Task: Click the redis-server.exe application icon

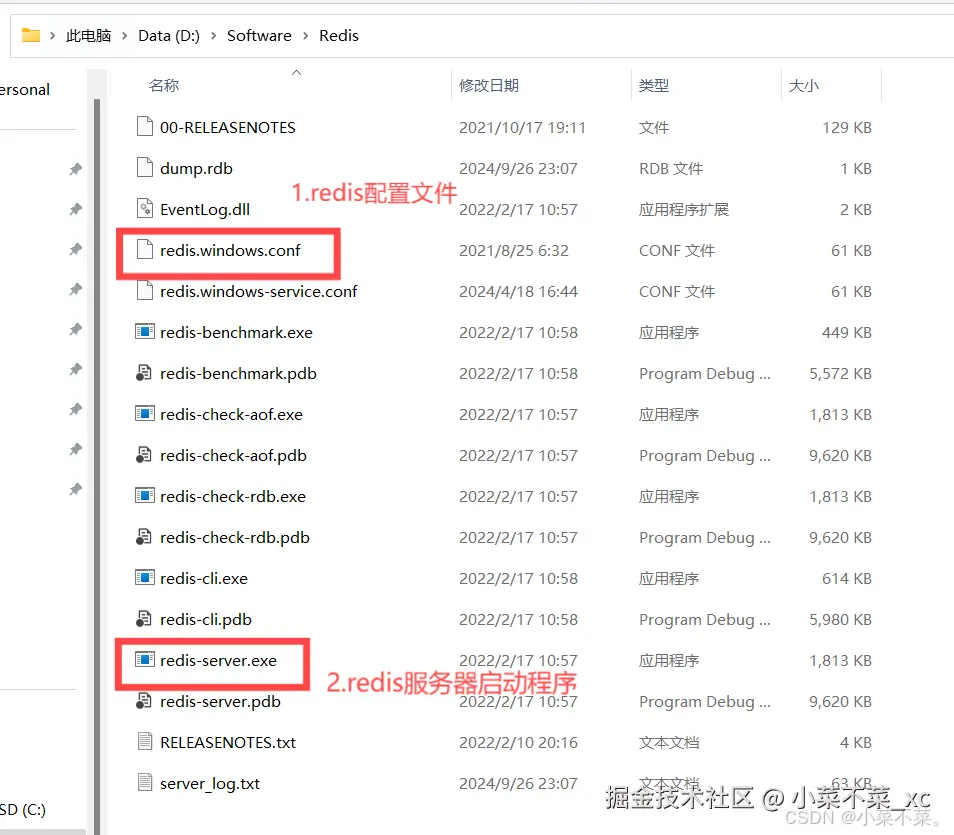Action: 145,660
